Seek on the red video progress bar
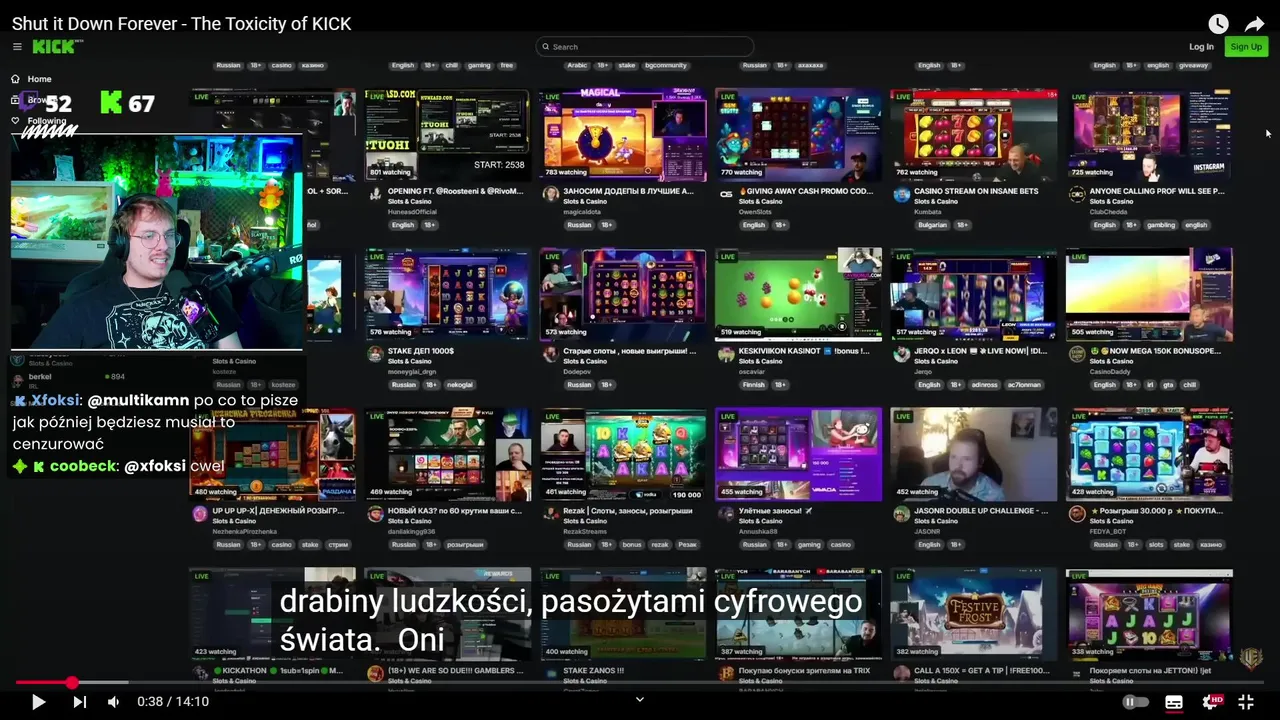The height and width of the screenshot is (720, 1280). (x=640, y=683)
